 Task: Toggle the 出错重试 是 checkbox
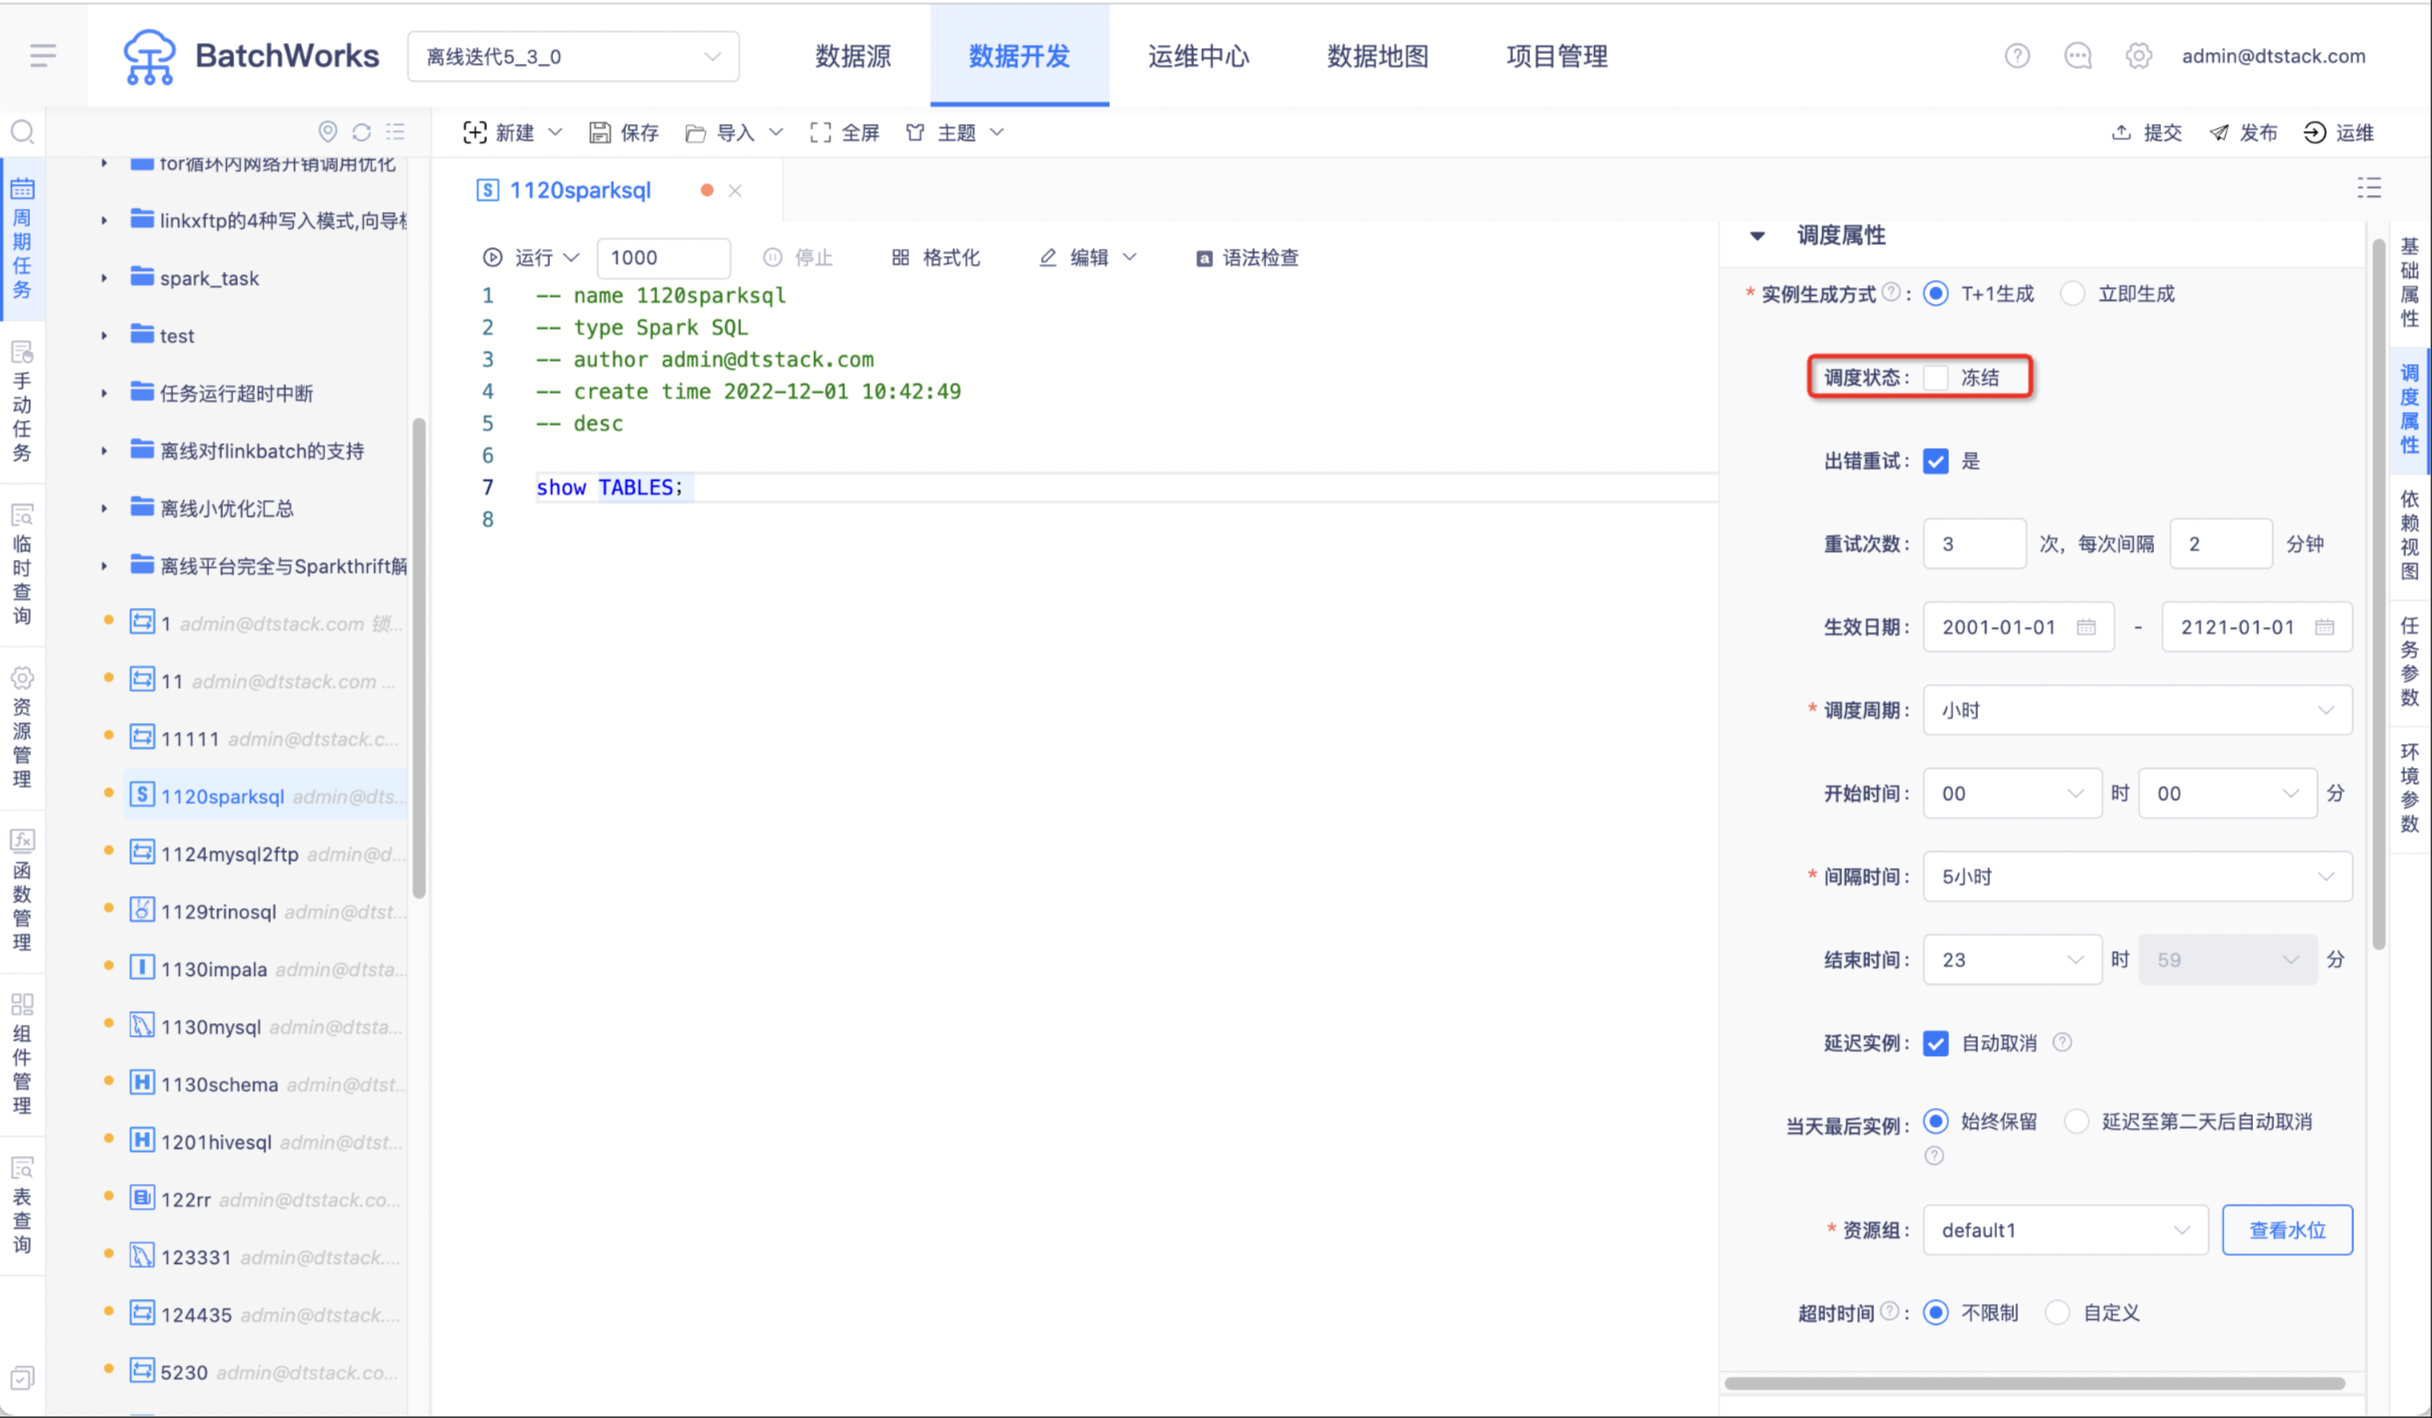coord(1936,460)
